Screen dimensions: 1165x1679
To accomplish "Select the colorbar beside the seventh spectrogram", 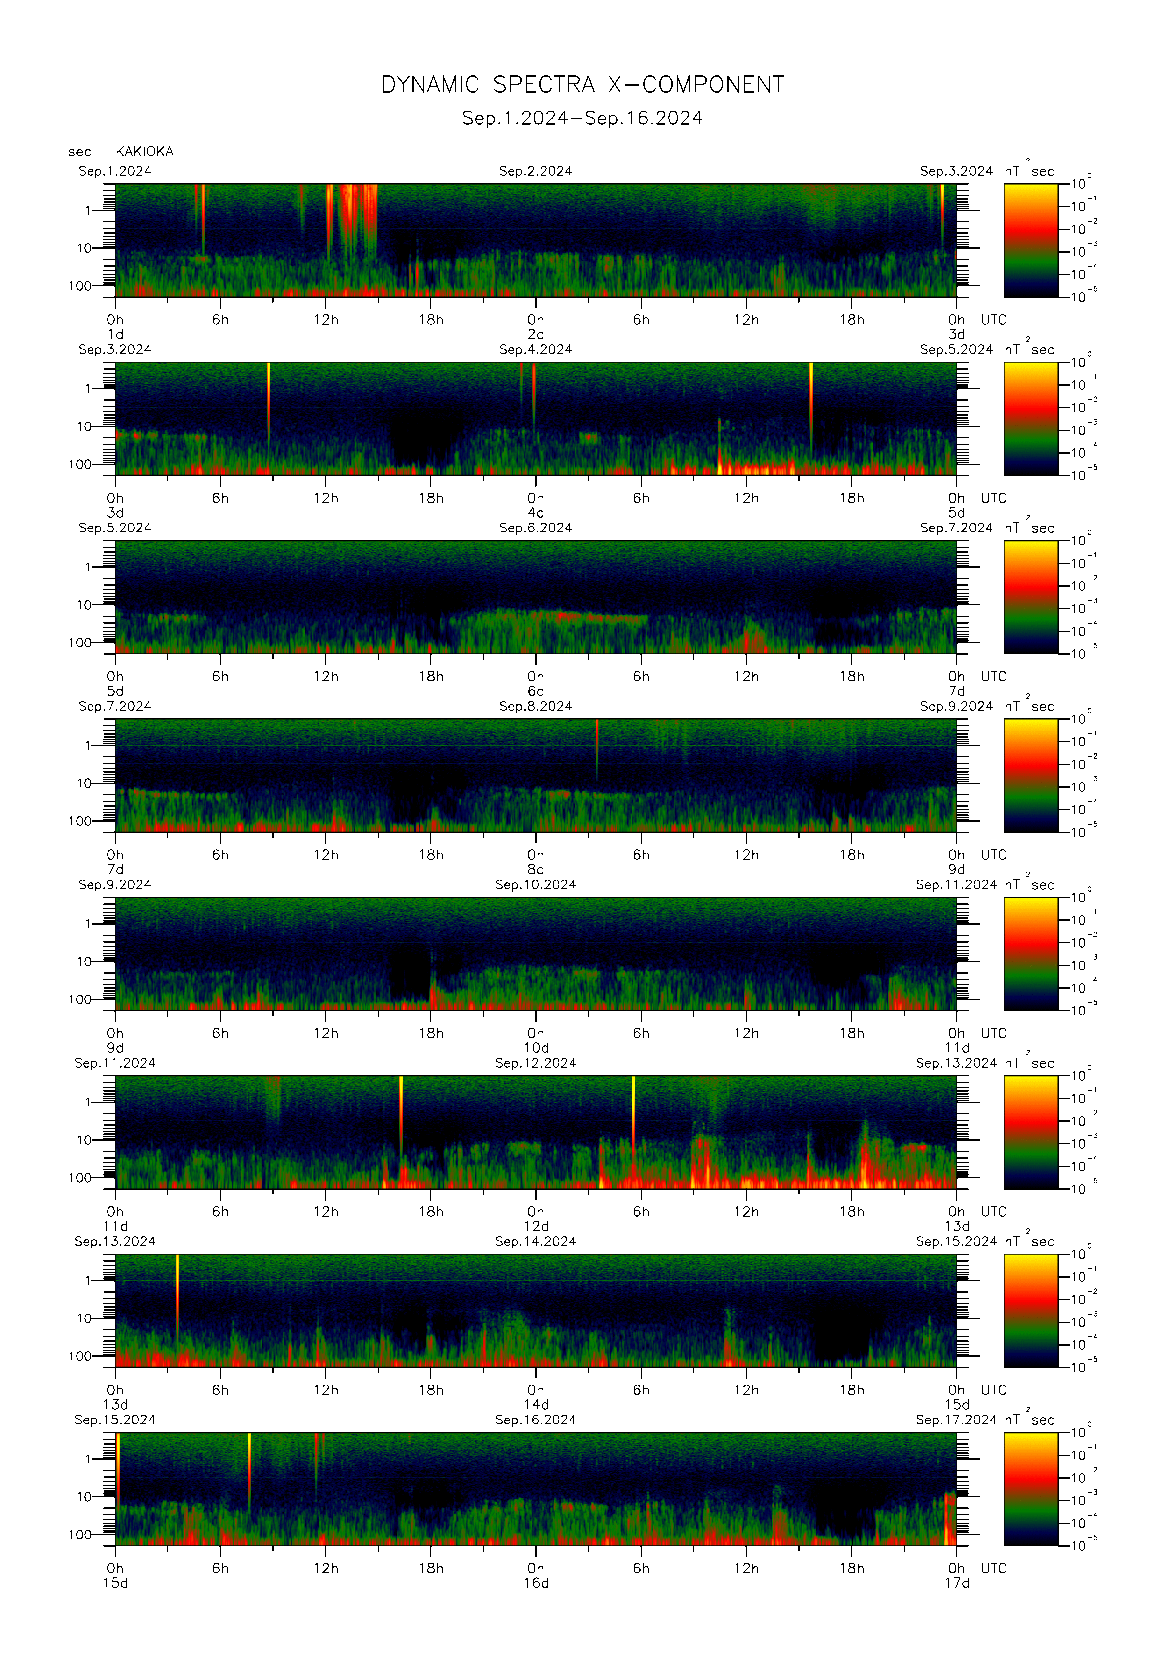I will click(1030, 1310).
